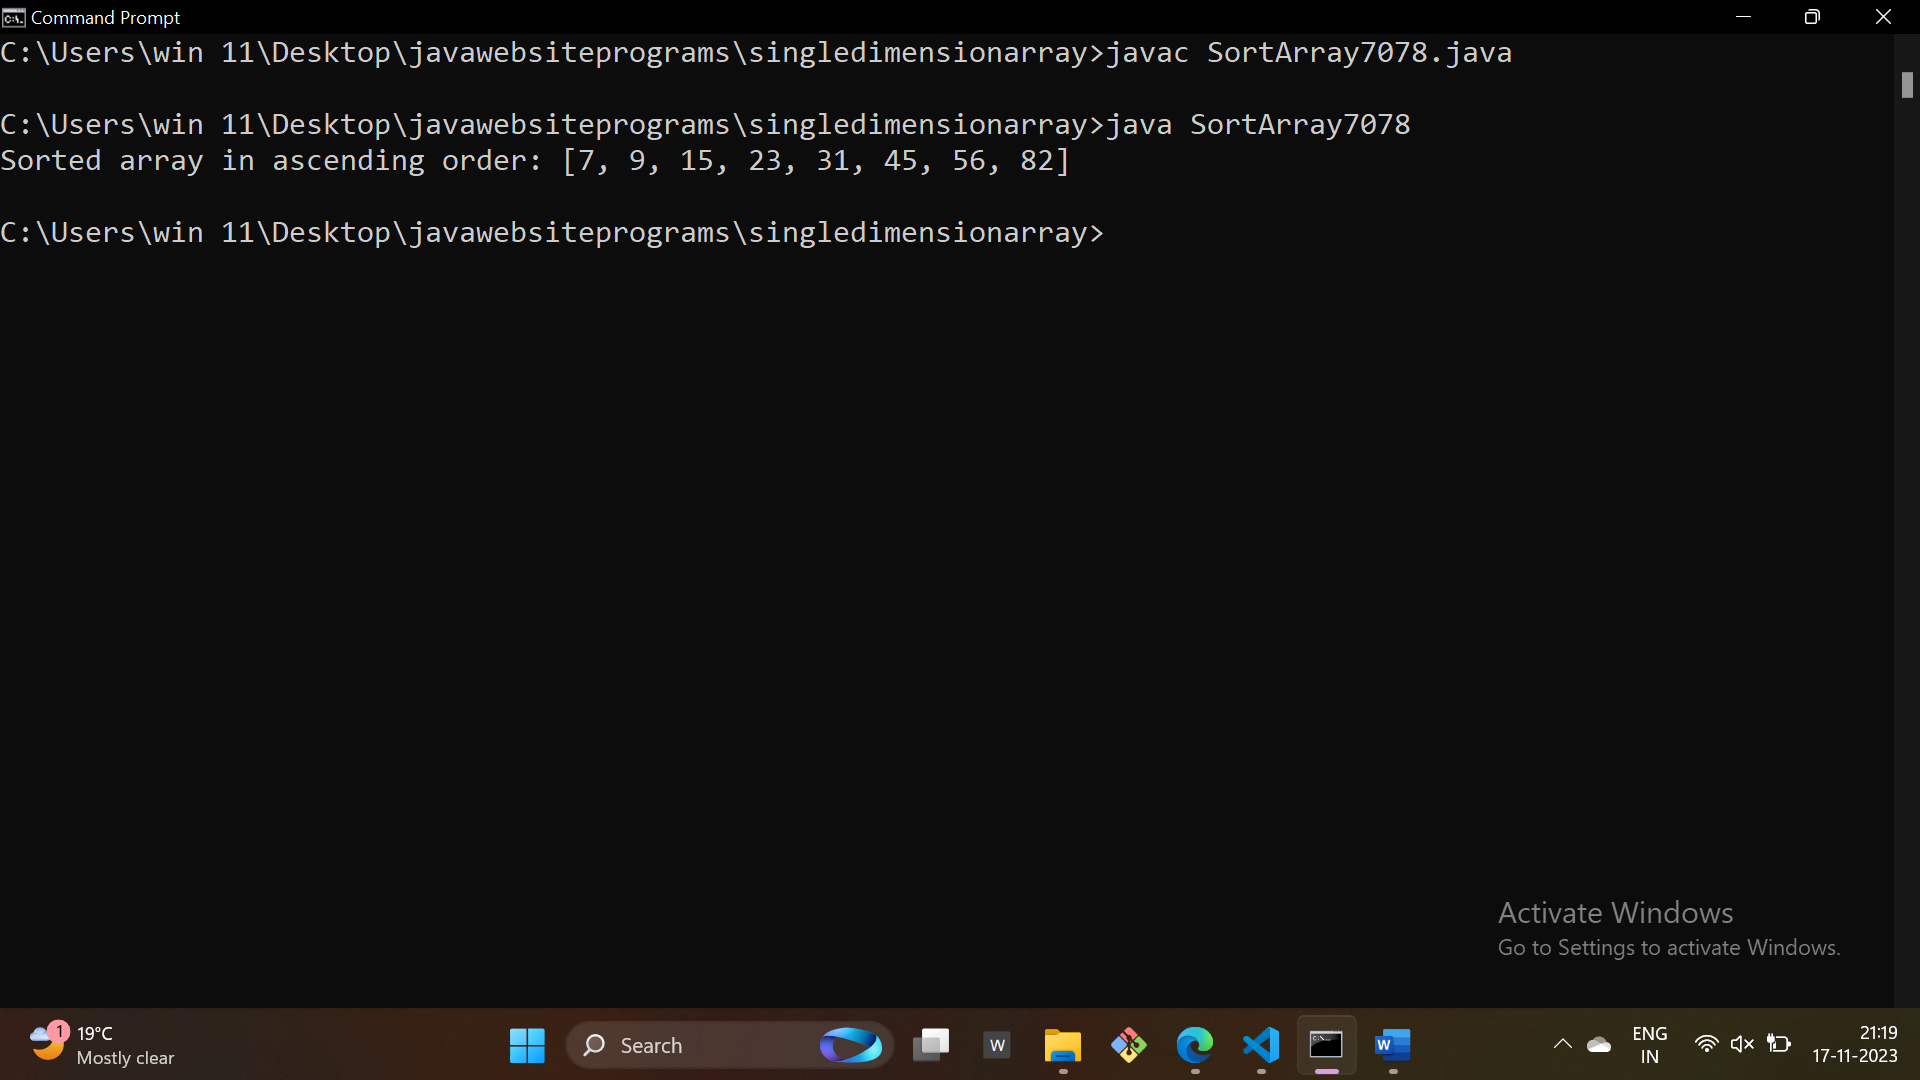Click the battery status tray icon

[1779, 1045]
